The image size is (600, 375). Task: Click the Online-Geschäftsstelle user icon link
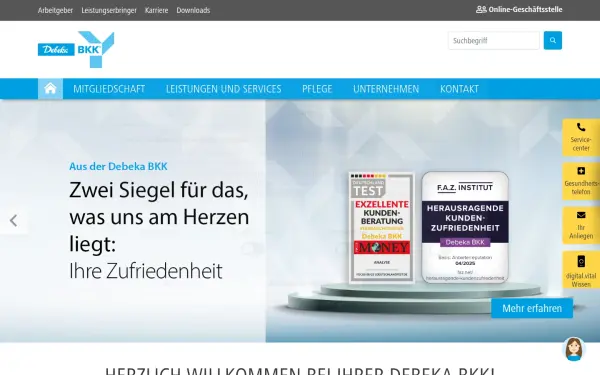[519, 10]
